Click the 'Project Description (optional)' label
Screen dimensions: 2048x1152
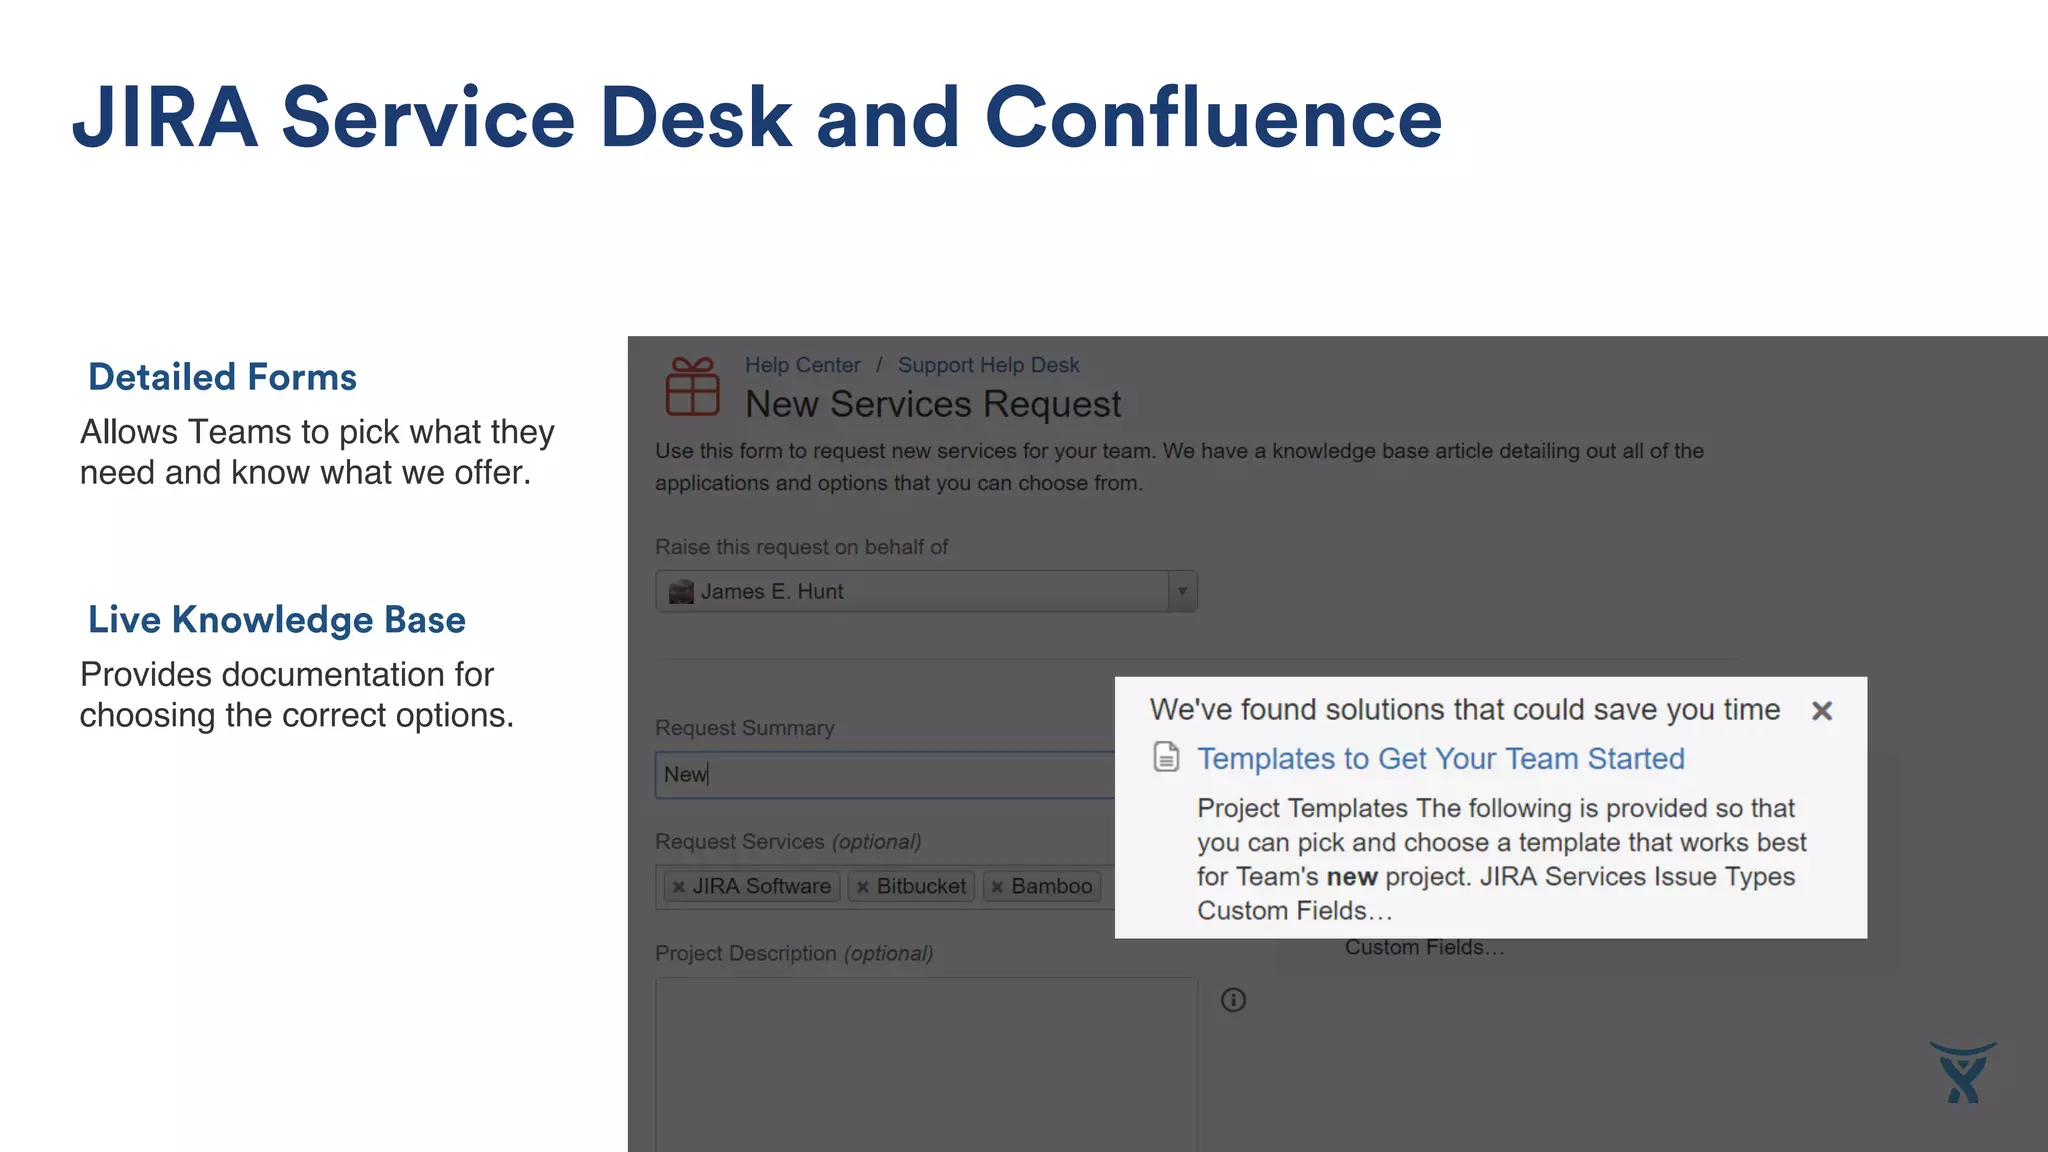[x=794, y=954]
